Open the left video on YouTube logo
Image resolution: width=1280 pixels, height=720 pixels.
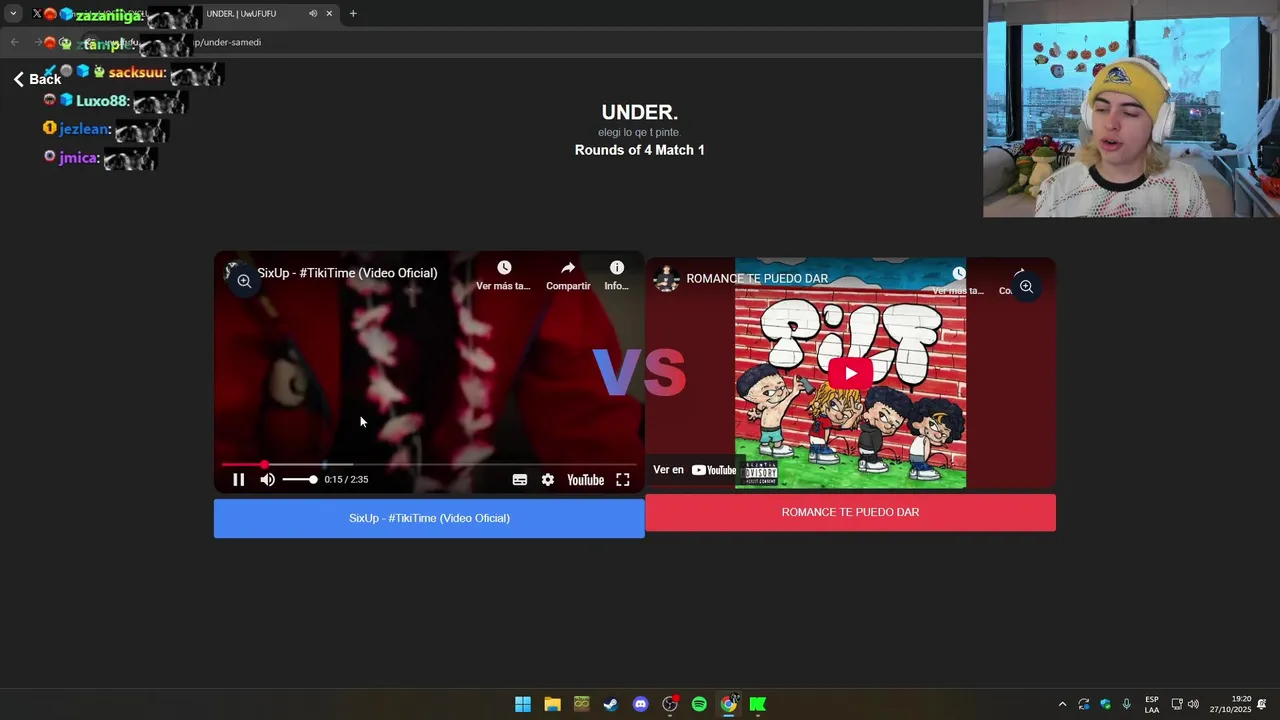[x=585, y=480]
